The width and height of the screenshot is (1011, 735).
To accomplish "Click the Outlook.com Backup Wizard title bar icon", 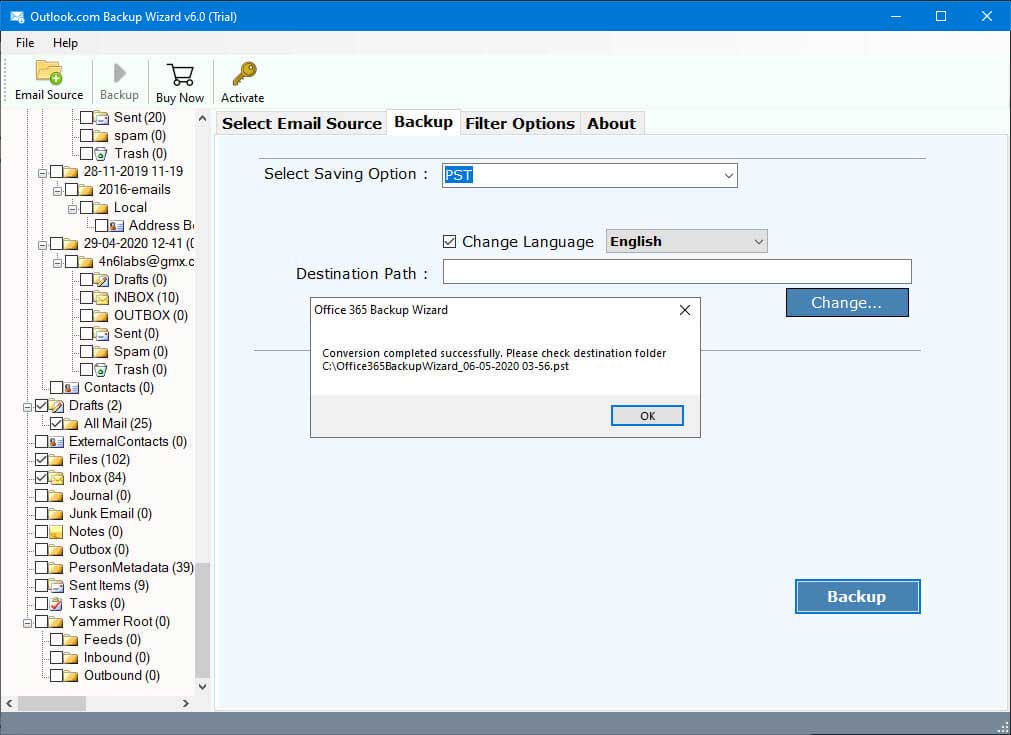I will tap(17, 17).
